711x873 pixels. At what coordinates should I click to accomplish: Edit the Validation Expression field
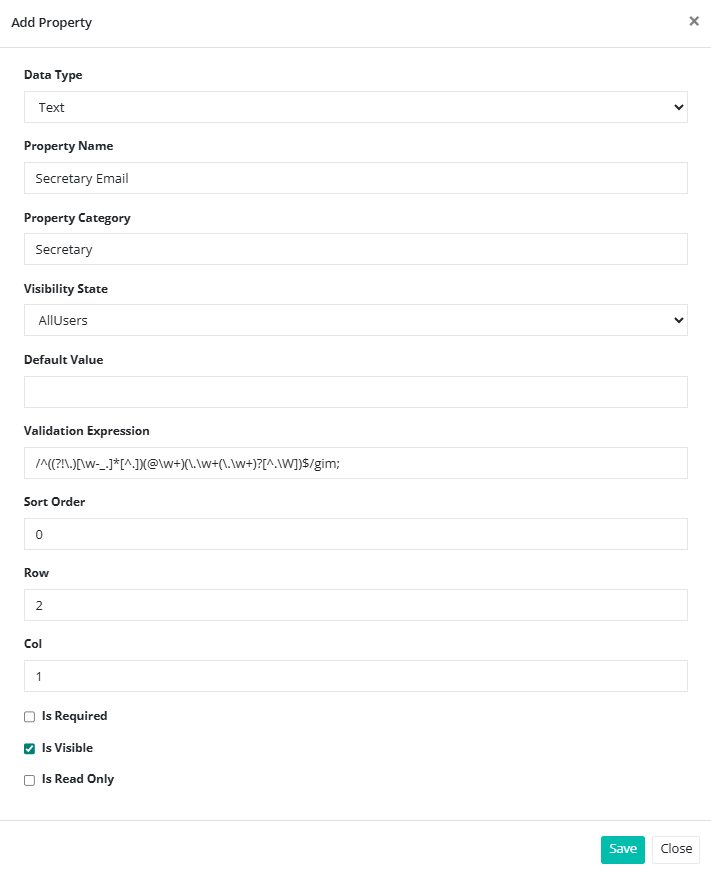tap(355, 463)
